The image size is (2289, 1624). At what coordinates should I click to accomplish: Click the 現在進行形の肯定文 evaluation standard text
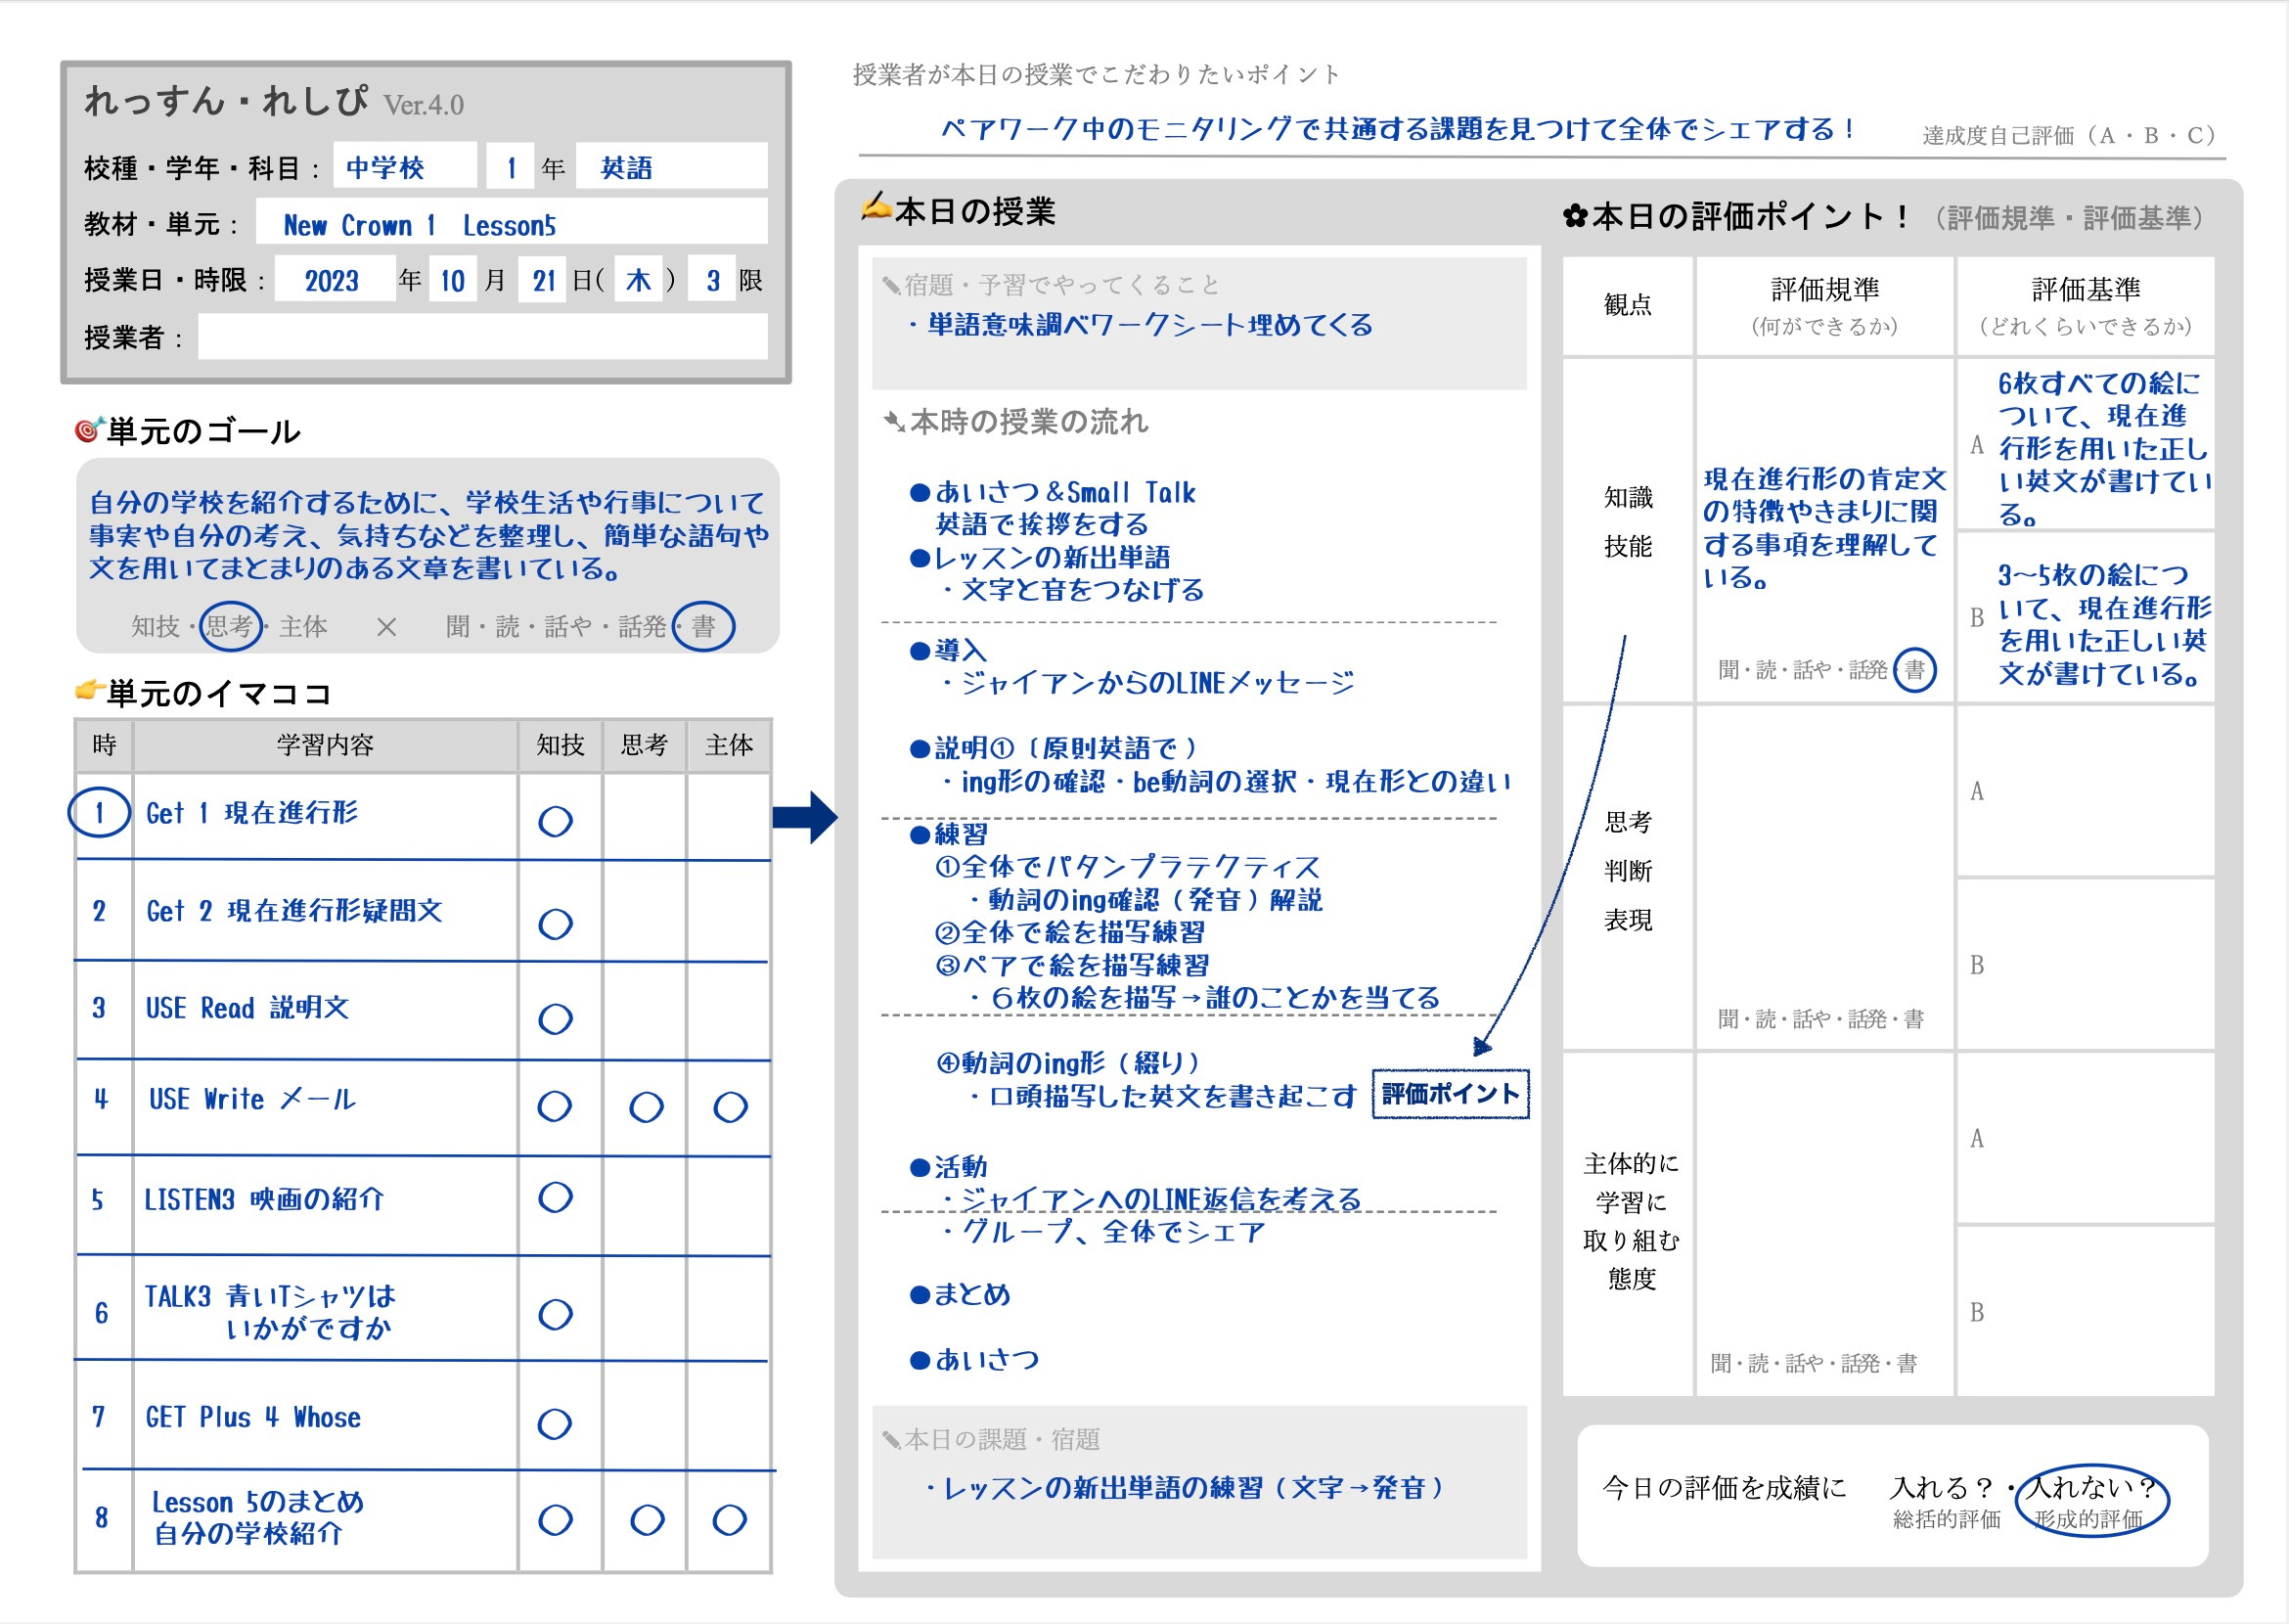coord(1824,527)
